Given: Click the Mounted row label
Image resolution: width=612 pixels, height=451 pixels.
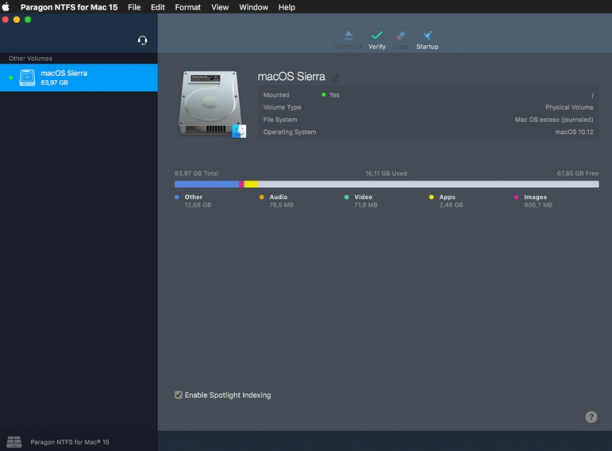Looking at the screenshot, I should click(276, 95).
